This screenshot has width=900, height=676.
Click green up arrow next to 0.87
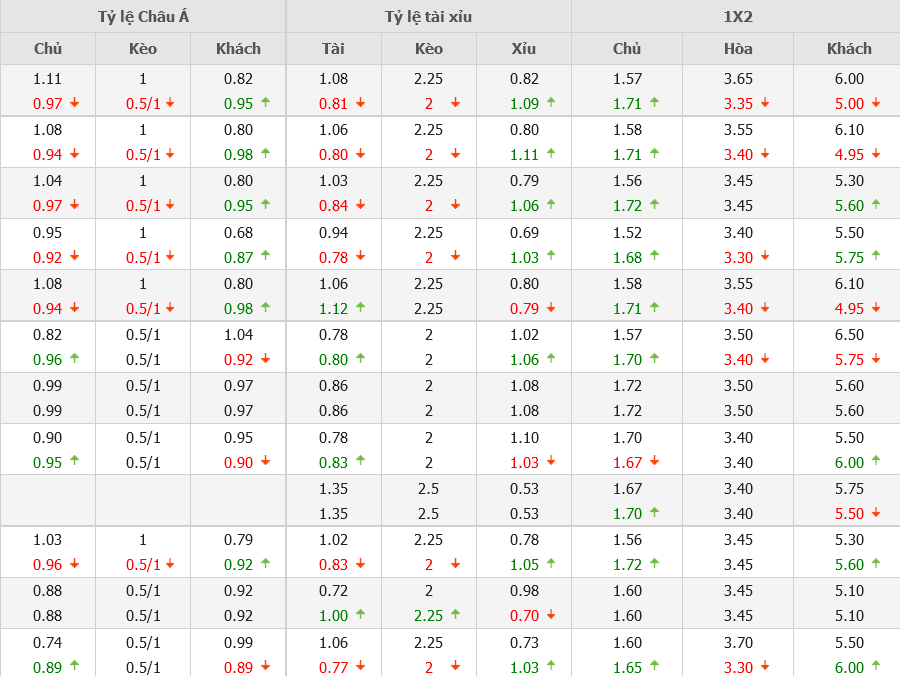265,257
